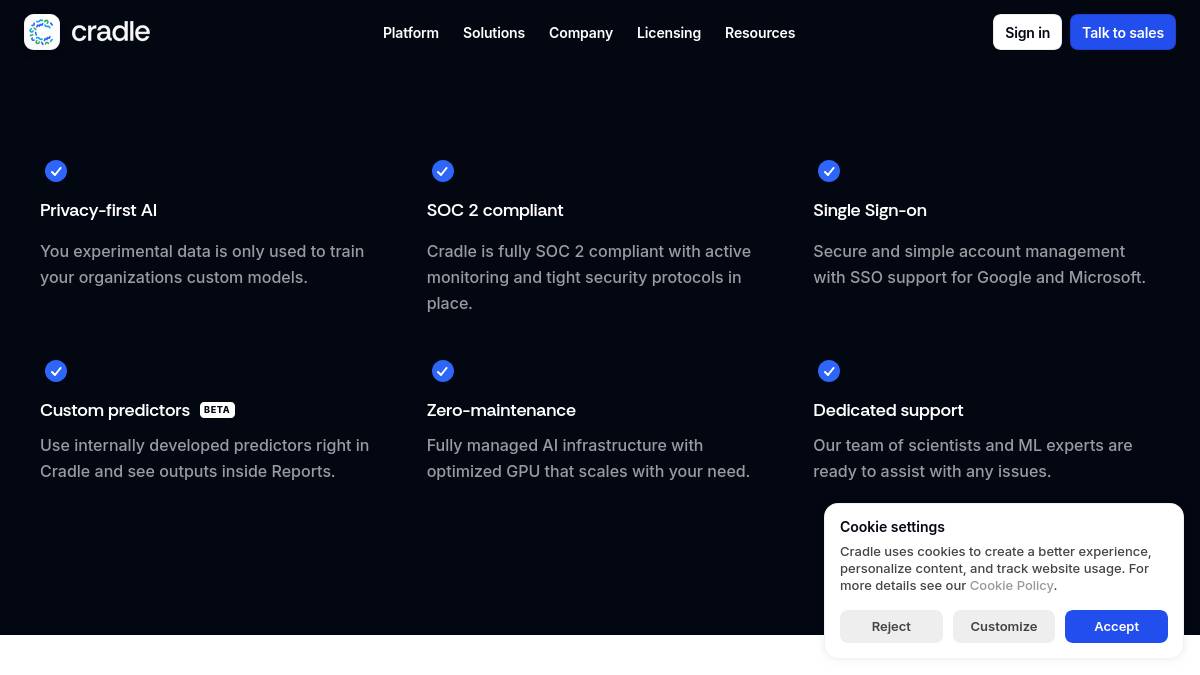Click the Talk to sales button
Viewport: 1200px width, 675px height.
pos(1122,33)
